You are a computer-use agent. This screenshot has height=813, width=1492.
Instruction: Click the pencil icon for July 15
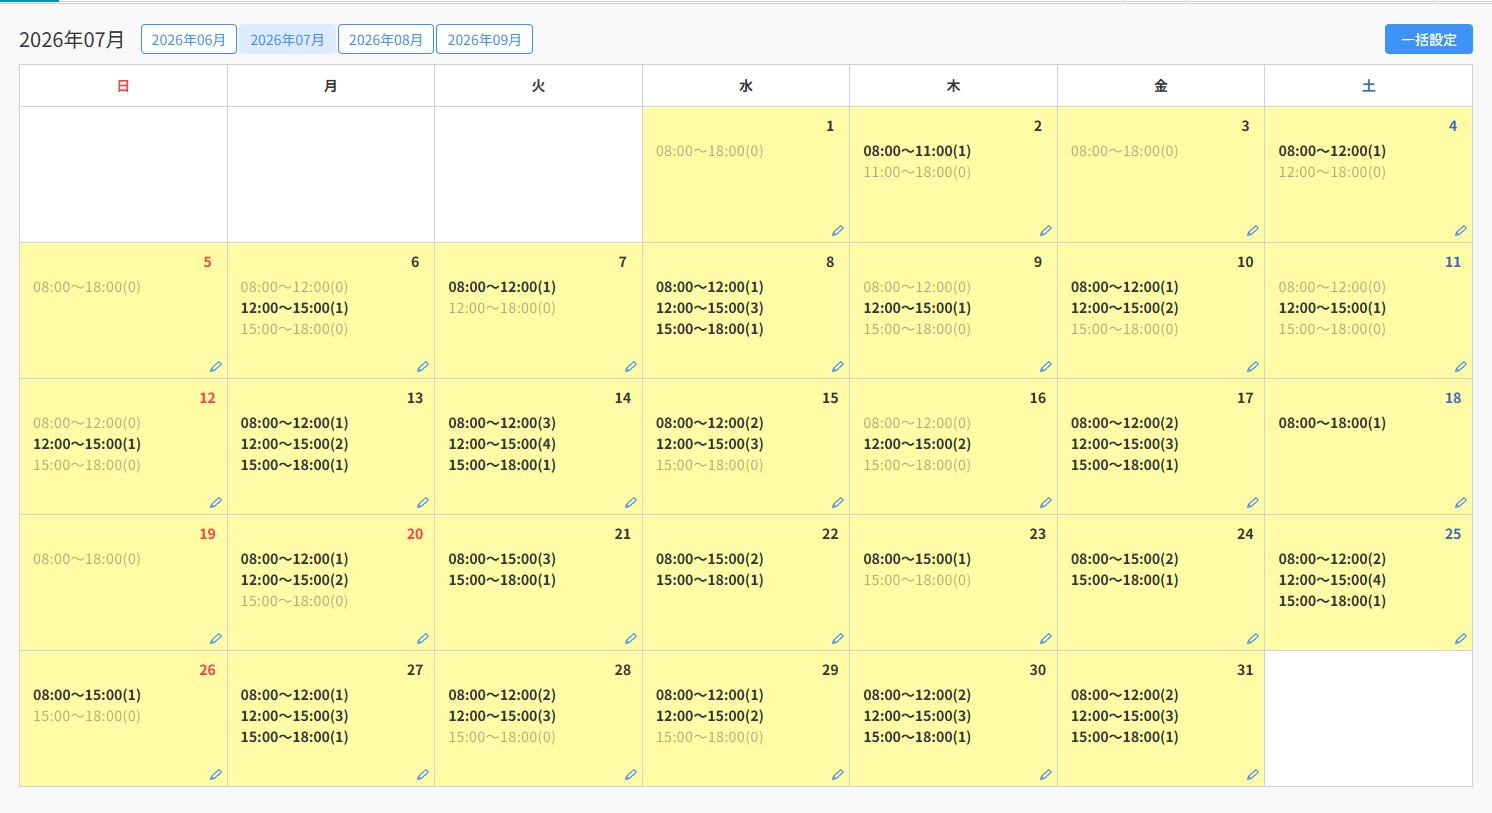click(838, 503)
